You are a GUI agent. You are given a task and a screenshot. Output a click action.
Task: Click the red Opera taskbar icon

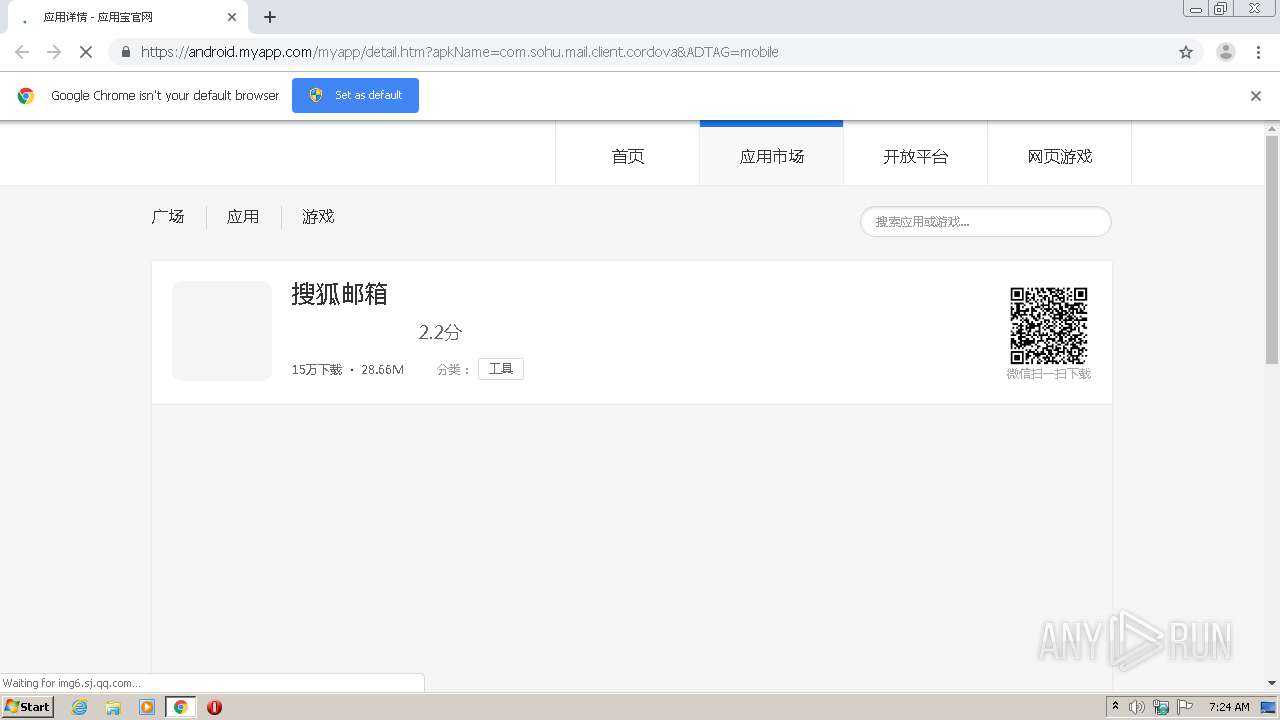click(214, 707)
